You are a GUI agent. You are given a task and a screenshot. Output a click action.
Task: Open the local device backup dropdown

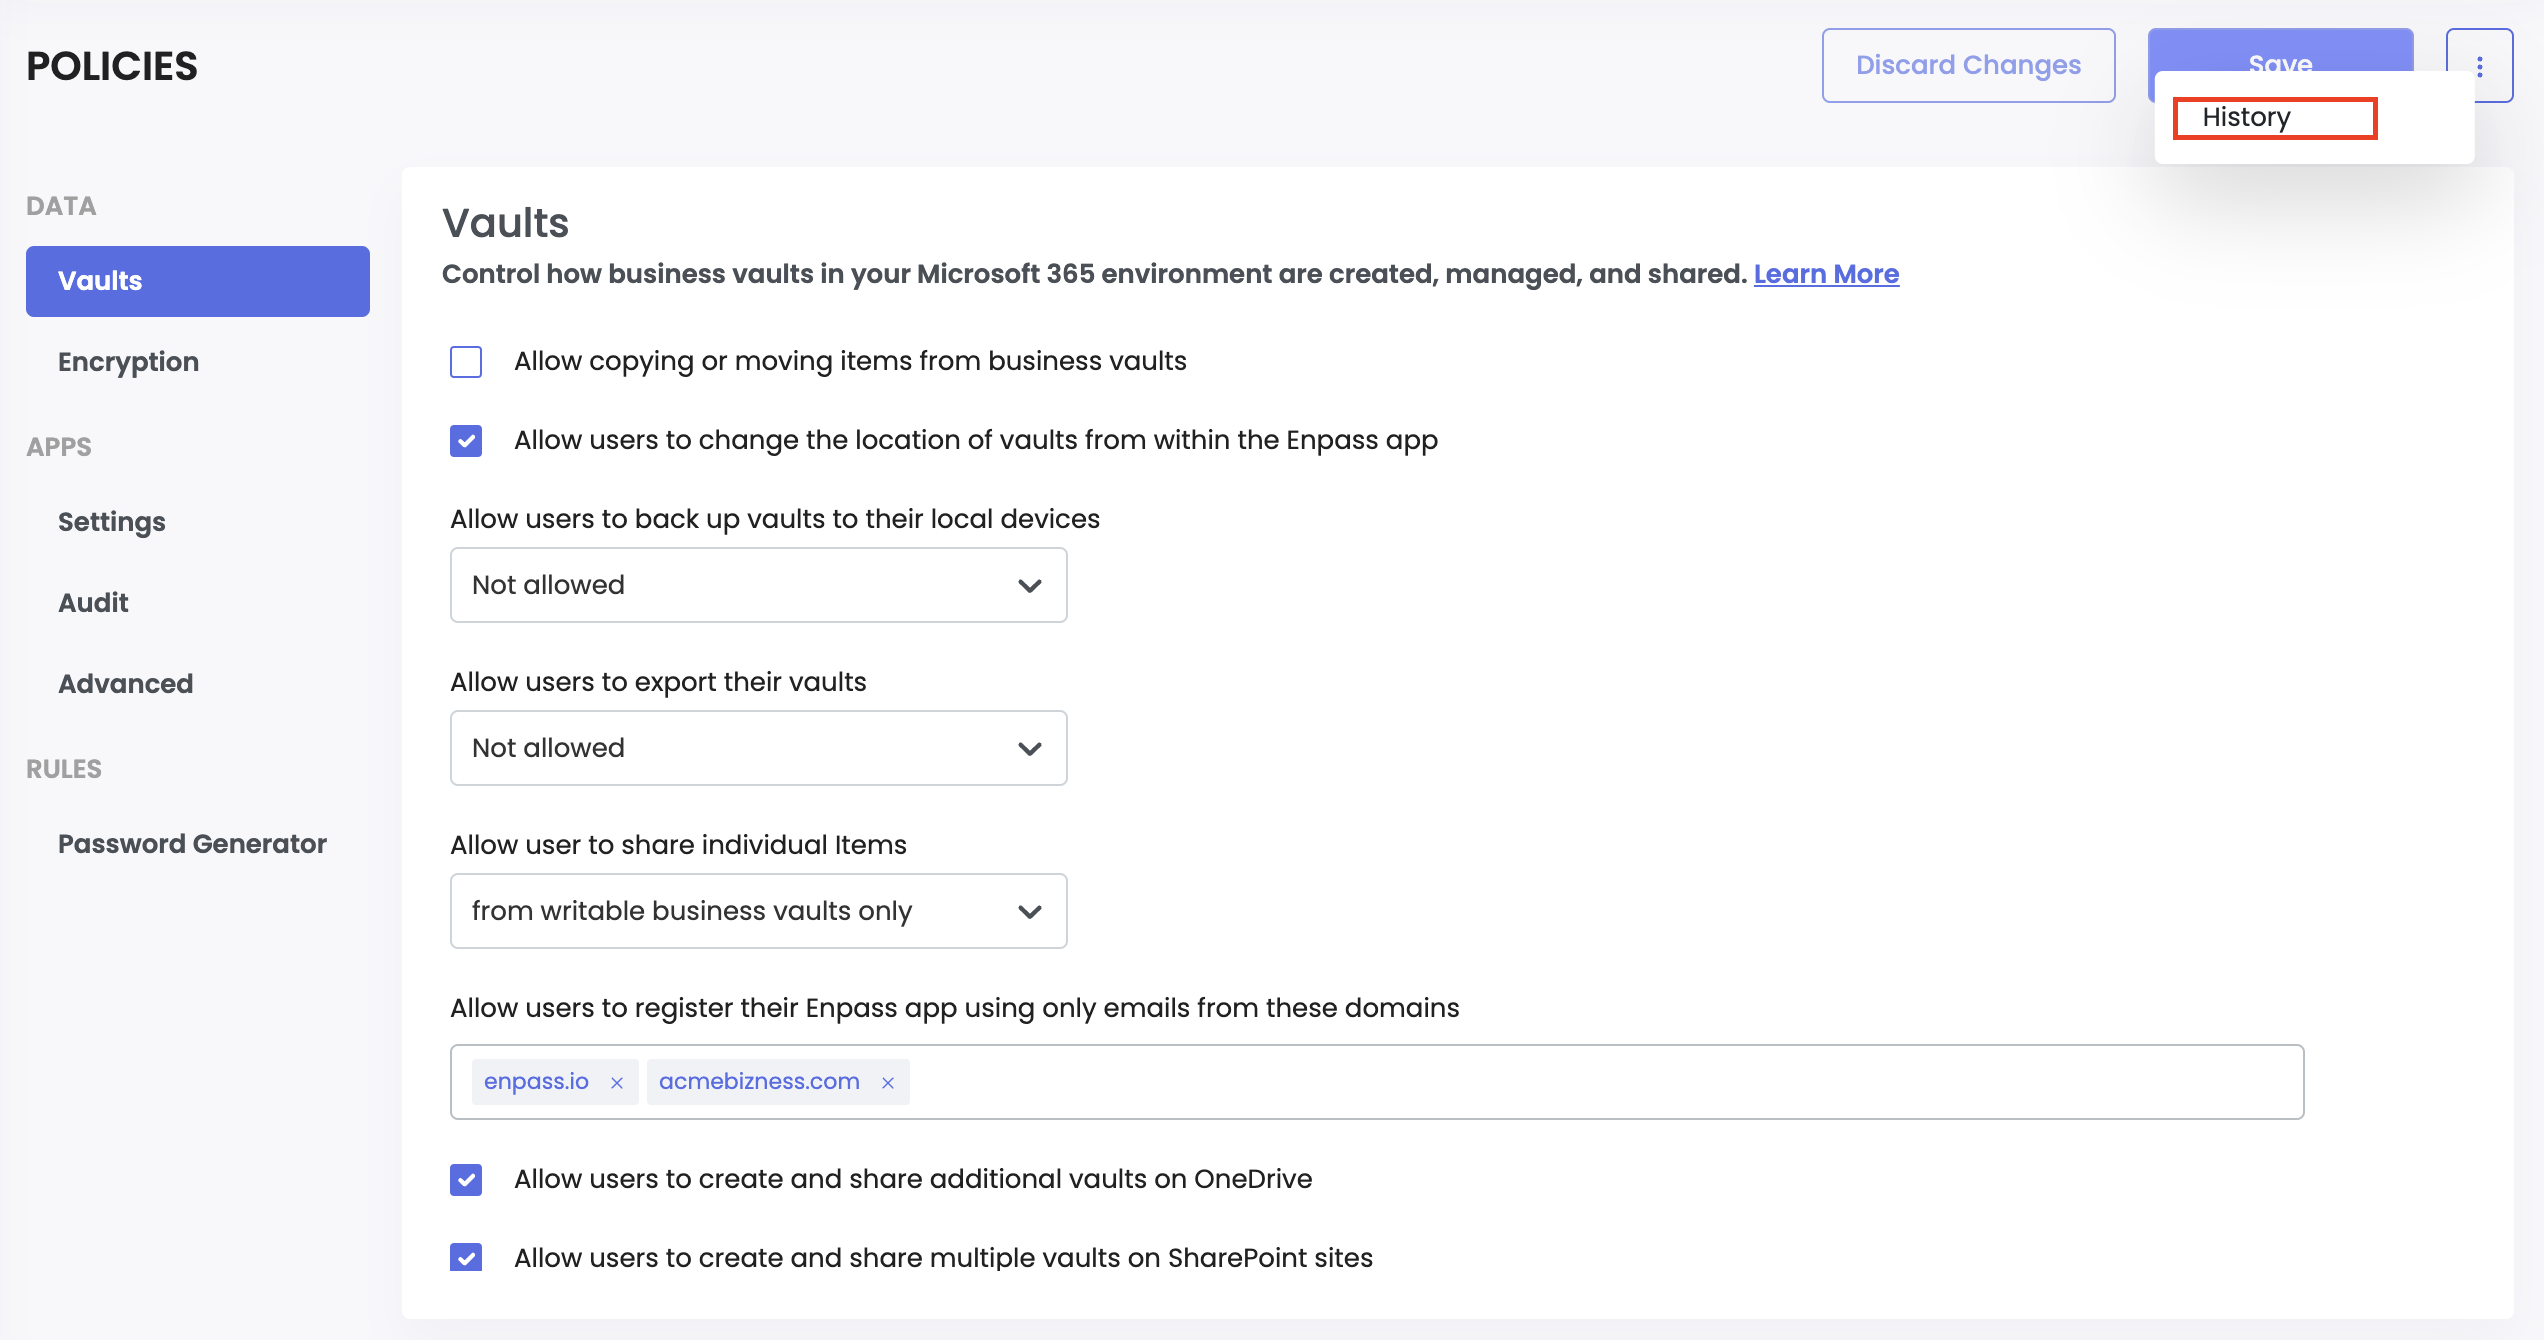tap(759, 585)
